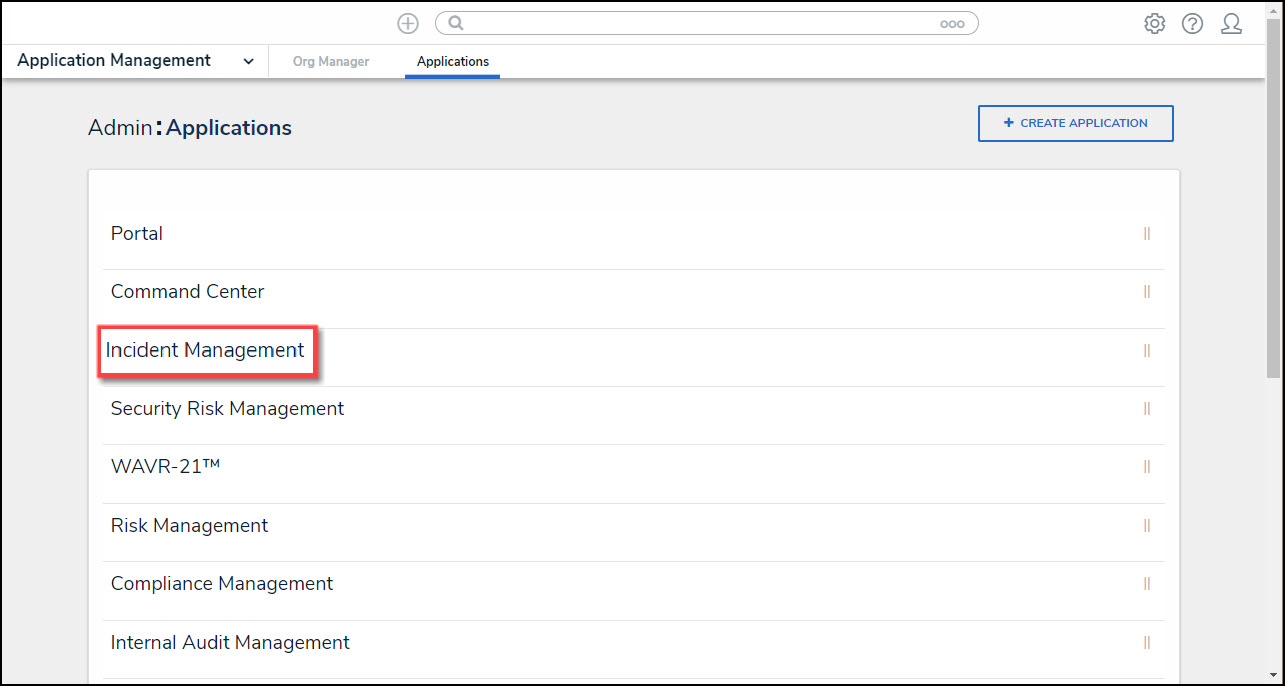This screenshot has height=686, width=1285.
Task: Click the Create Application button
Action: 1075,123
